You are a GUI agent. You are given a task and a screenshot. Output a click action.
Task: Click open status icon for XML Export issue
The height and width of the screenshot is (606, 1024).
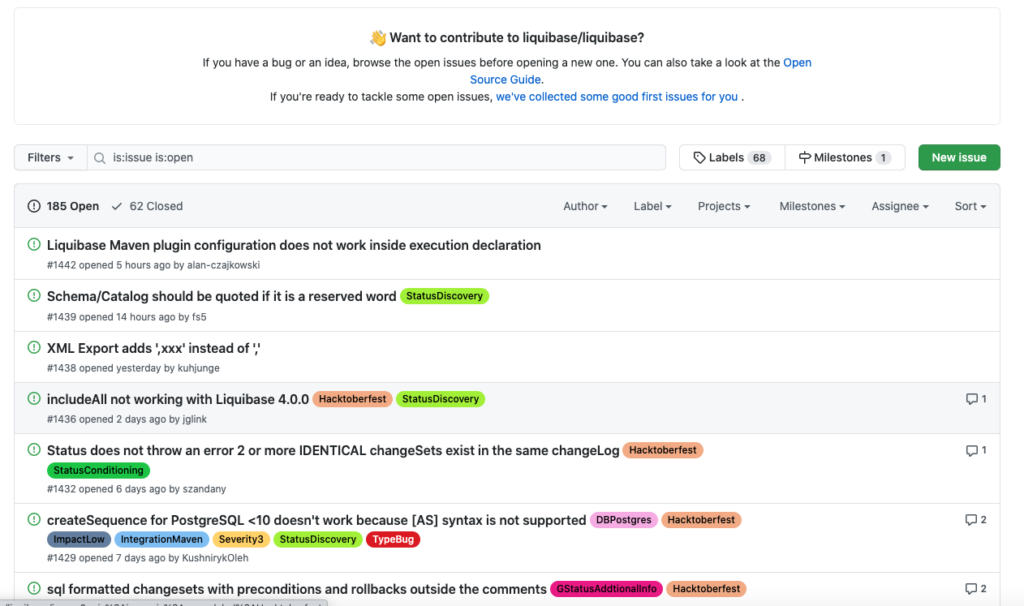click(34, 347)
